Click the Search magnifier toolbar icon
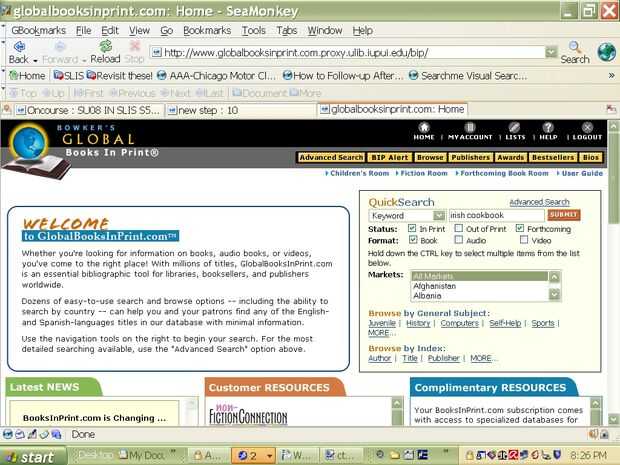The width and height of the screenshot is (620, 465). pyautogui.click(x=575, y=47)
